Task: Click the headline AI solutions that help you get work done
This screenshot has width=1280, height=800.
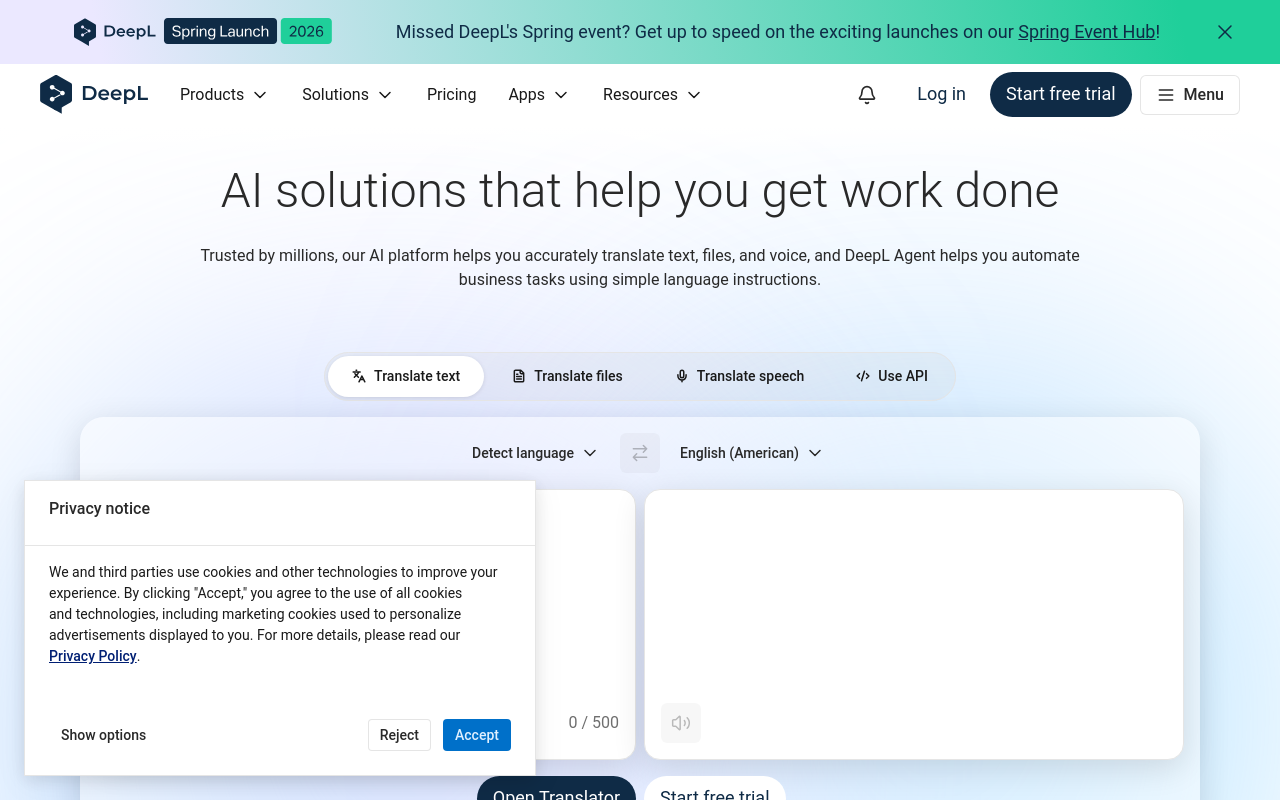Action: point(640,190)
